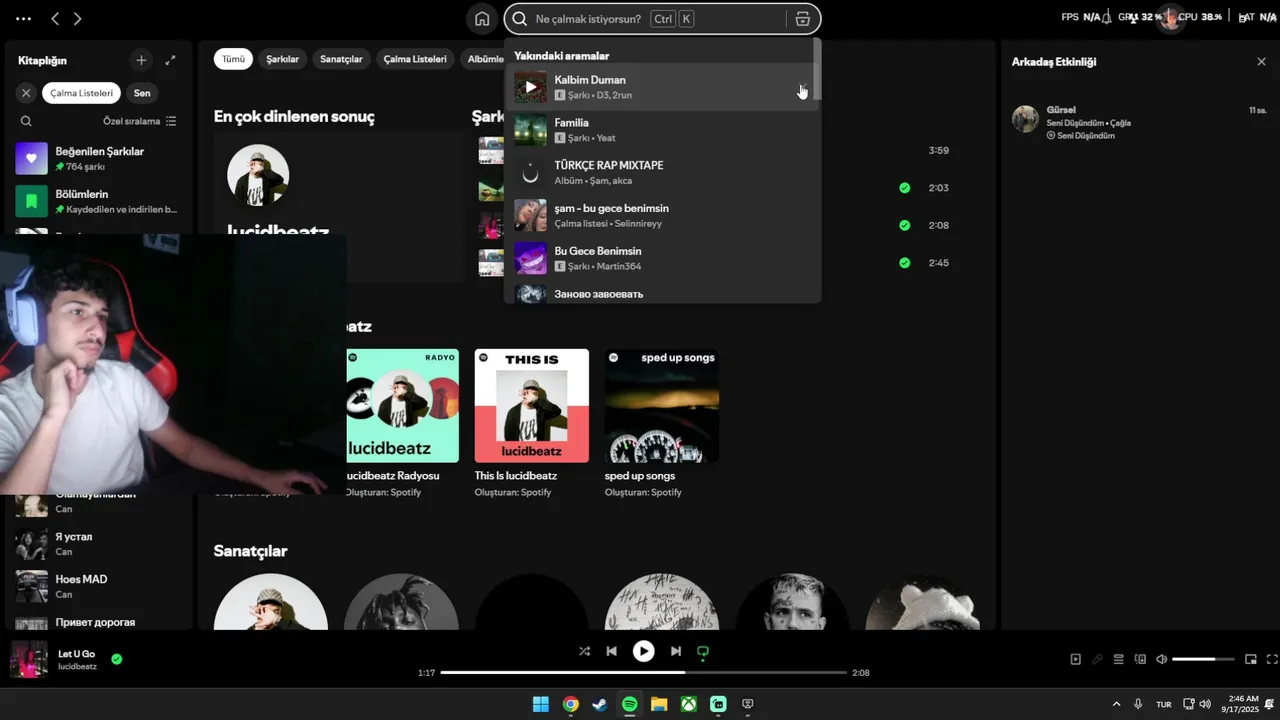
Task: Click the Let U Go album art thumbnail
Action: tap(29, 660)
